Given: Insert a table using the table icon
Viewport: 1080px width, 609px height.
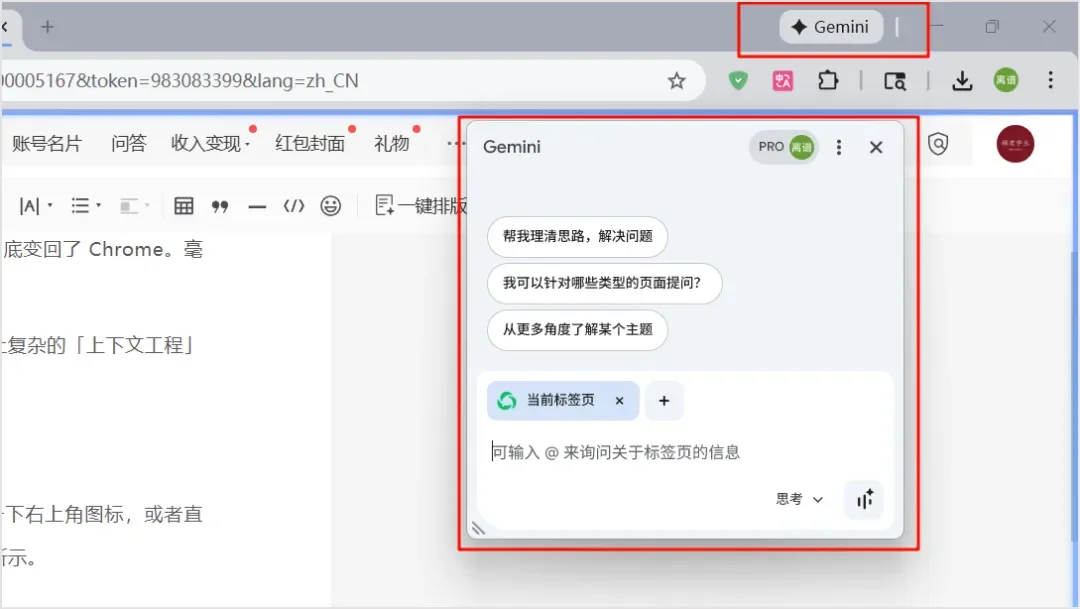Looking at the screenshot, I should point(183,205).
